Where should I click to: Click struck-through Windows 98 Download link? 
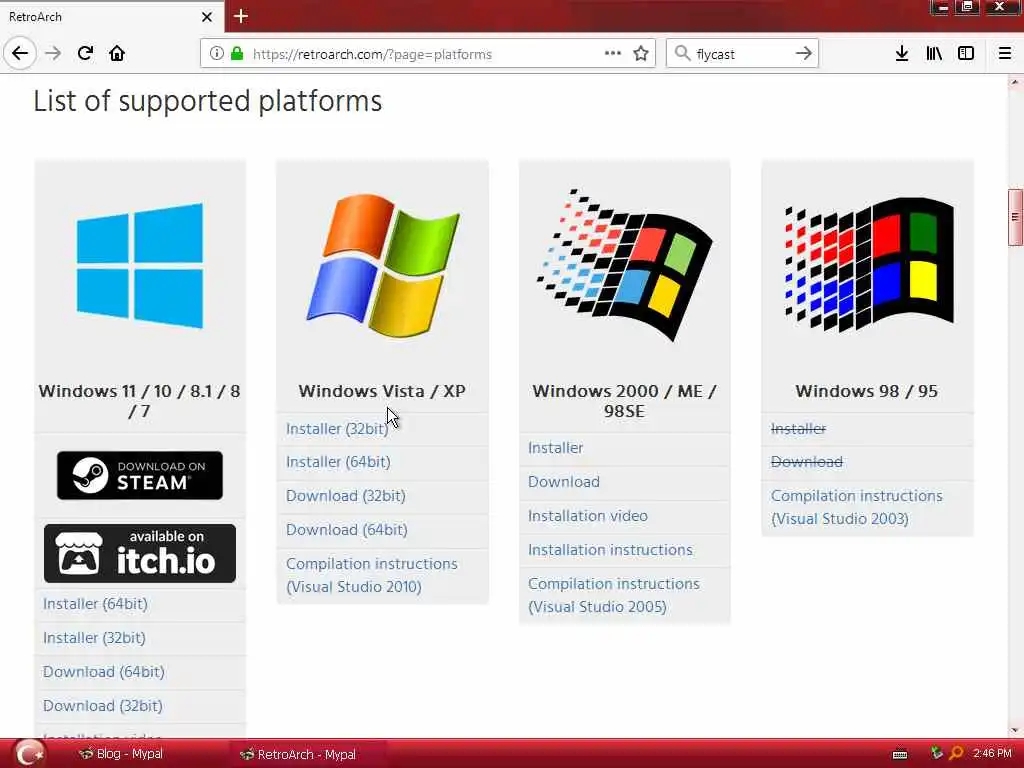click(807, 462)
